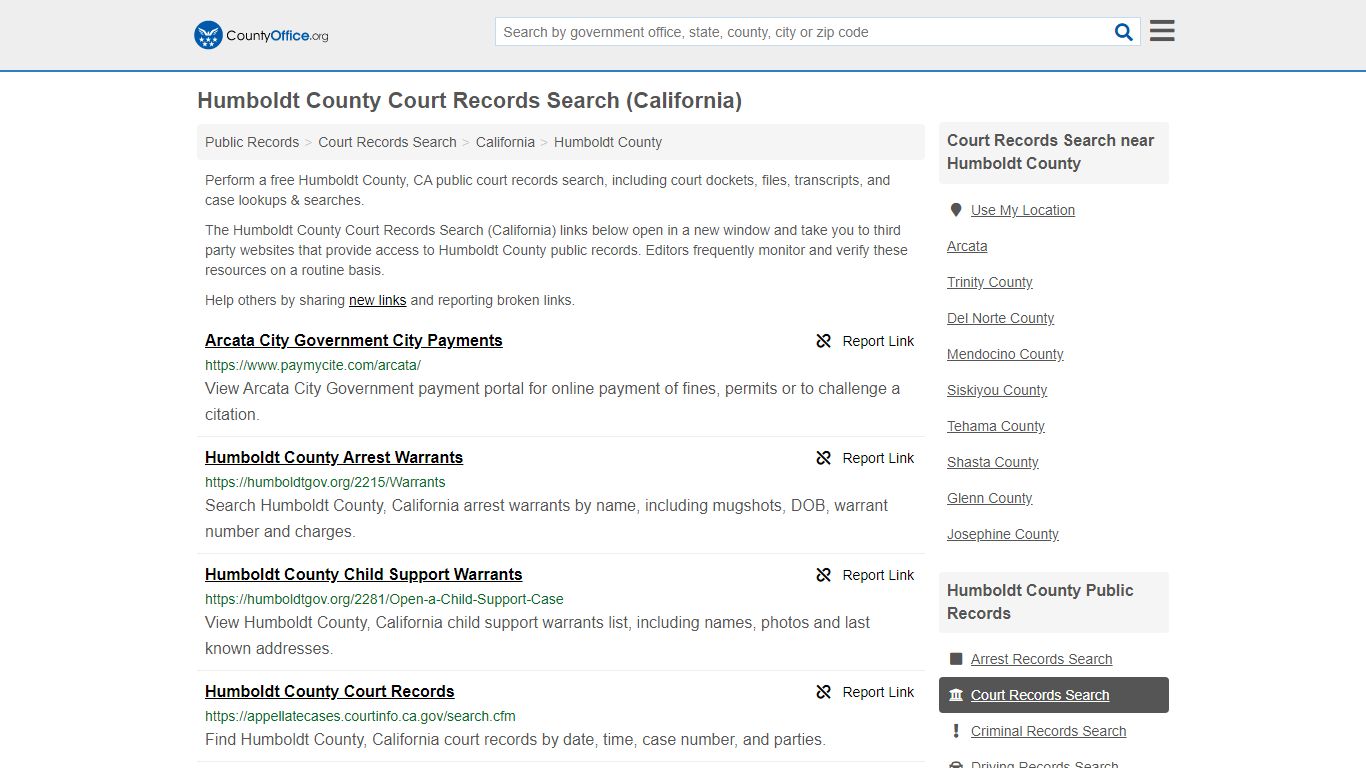Visit the appellatecases.courtinfo.ca.gov URL

tap(360, 716)
